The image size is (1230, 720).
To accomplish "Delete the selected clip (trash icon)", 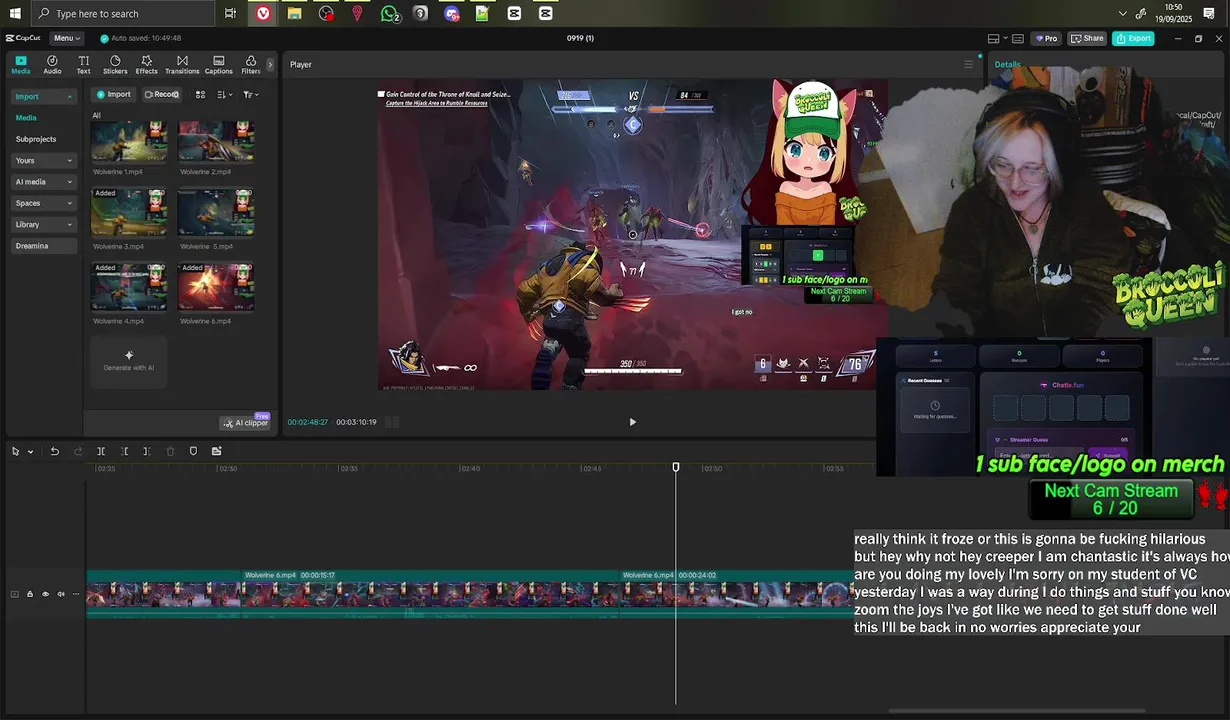I will pos(170,451).
